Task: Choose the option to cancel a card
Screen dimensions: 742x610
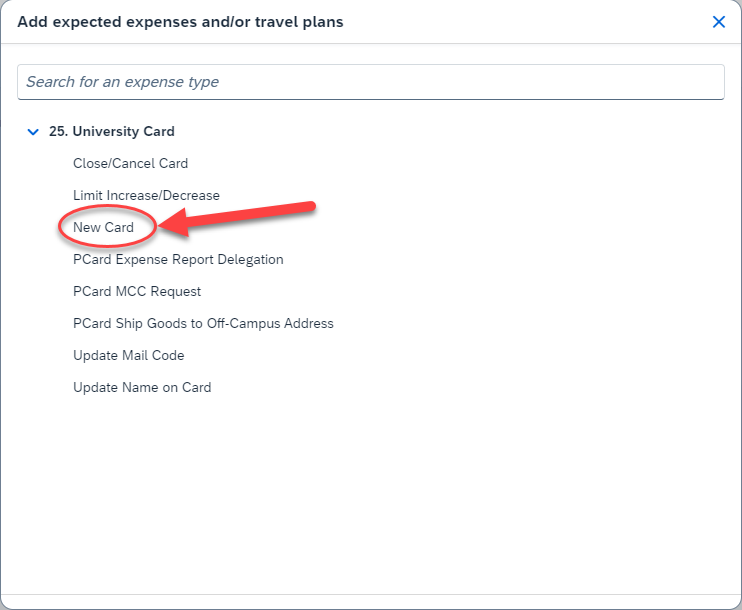Action: [x=130, y=163]
